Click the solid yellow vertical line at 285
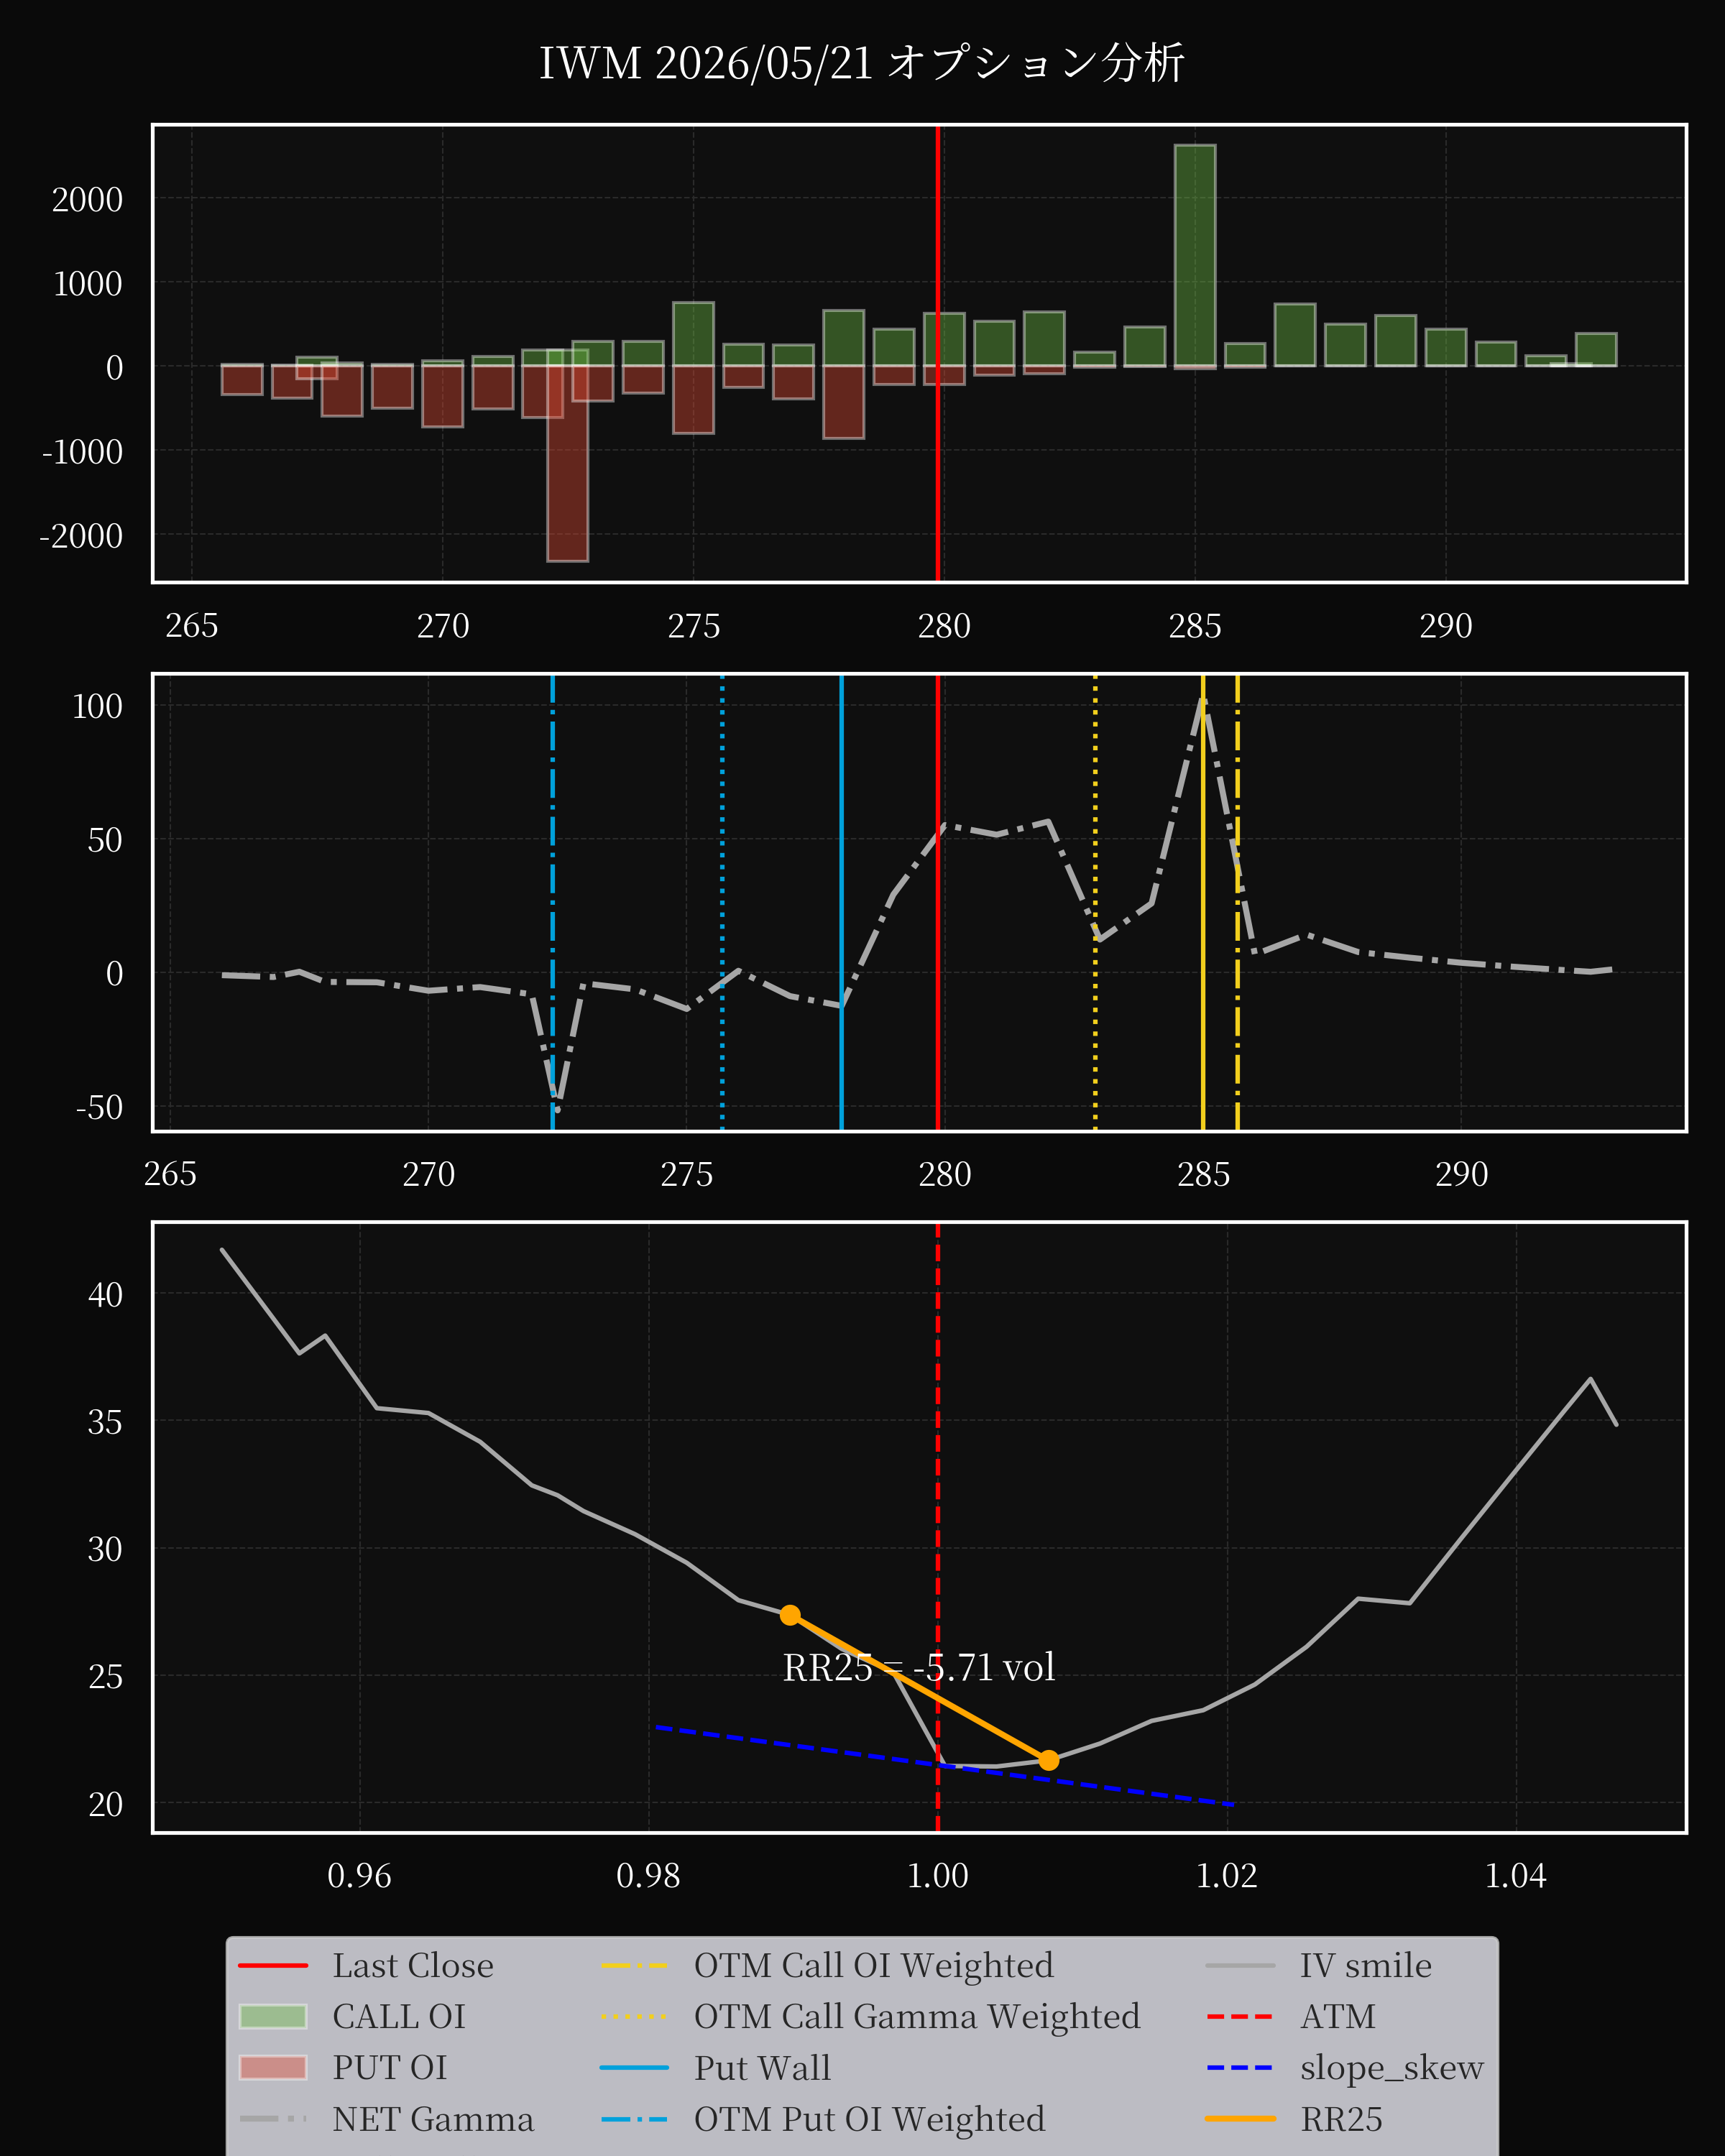The width and height of the screenshot is (1725, 2156). point(1203,903)
